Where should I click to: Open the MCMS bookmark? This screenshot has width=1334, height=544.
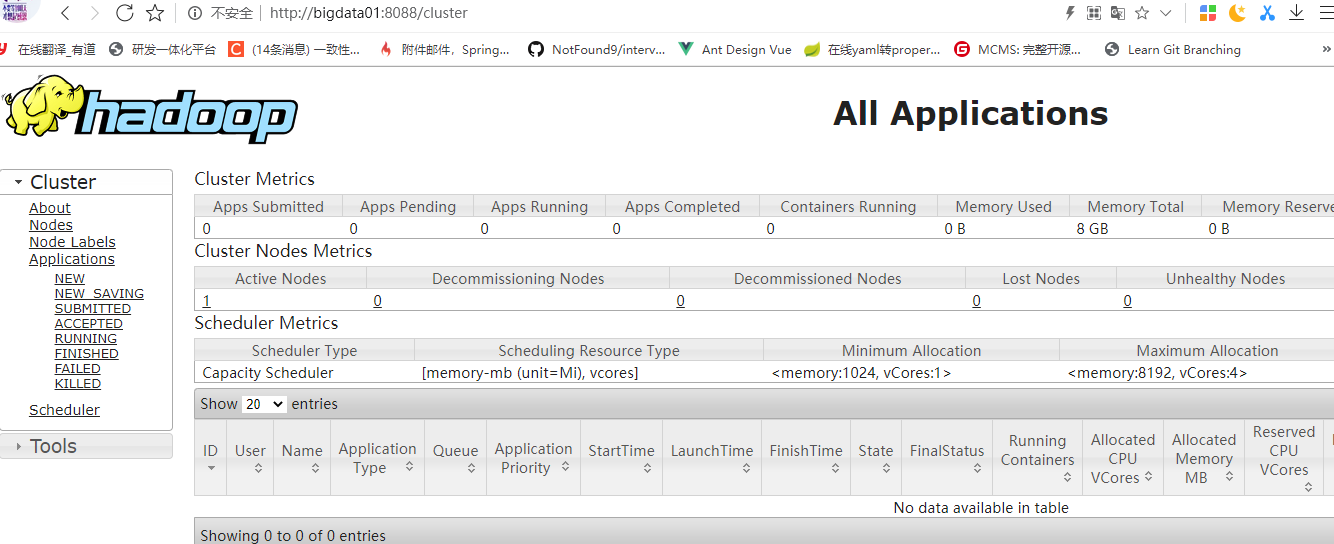point(1018,49)
